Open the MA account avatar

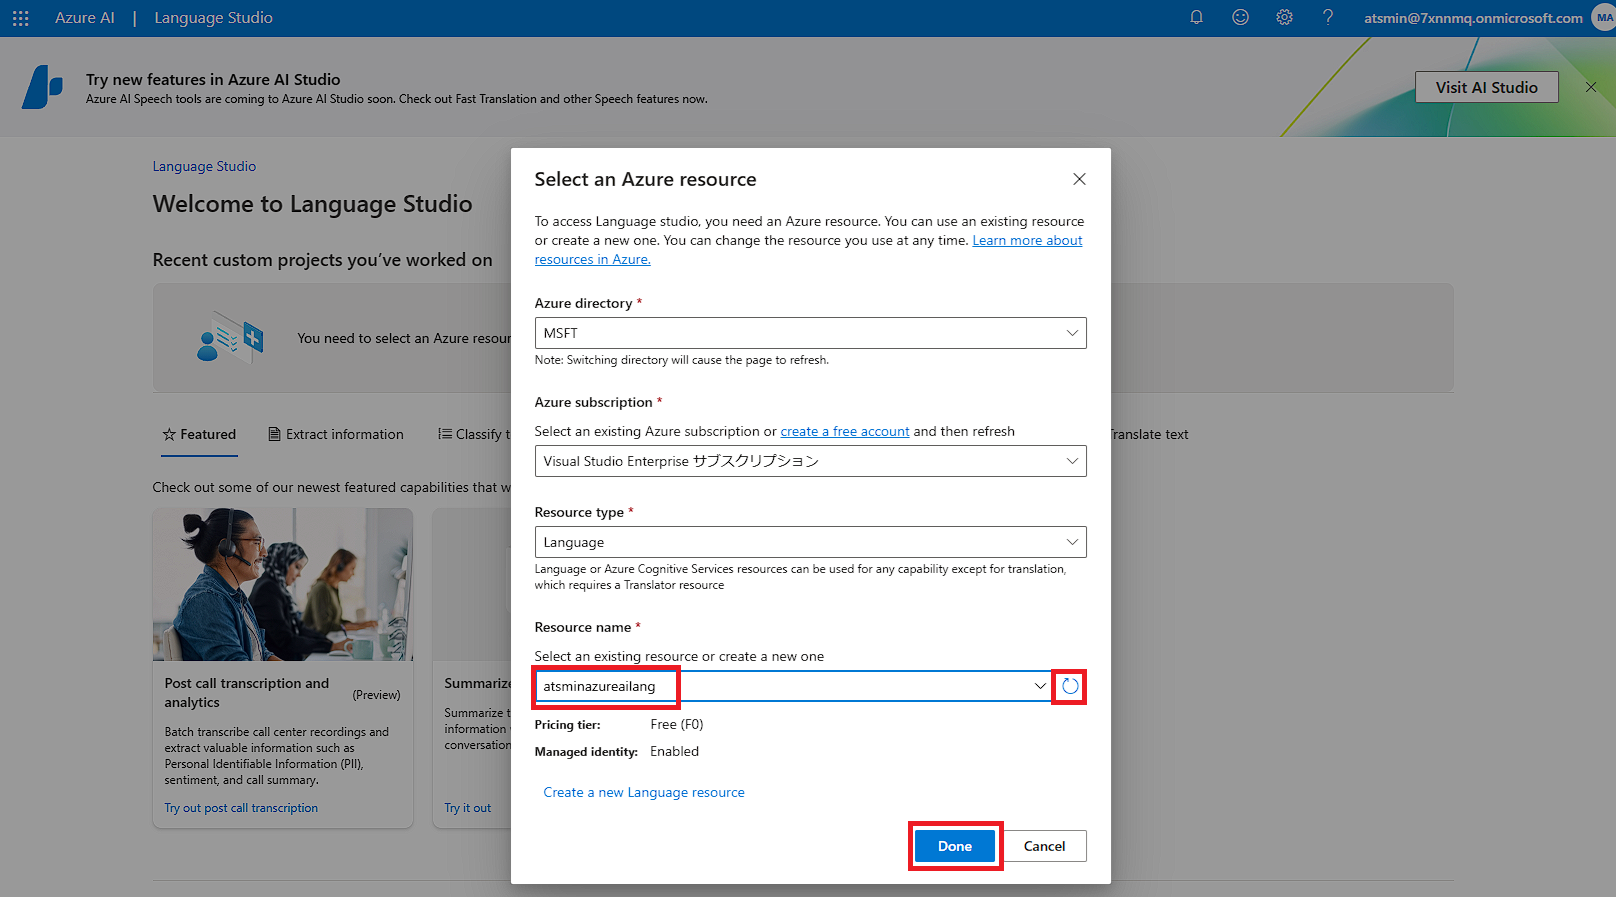(x=1603, y=17)
